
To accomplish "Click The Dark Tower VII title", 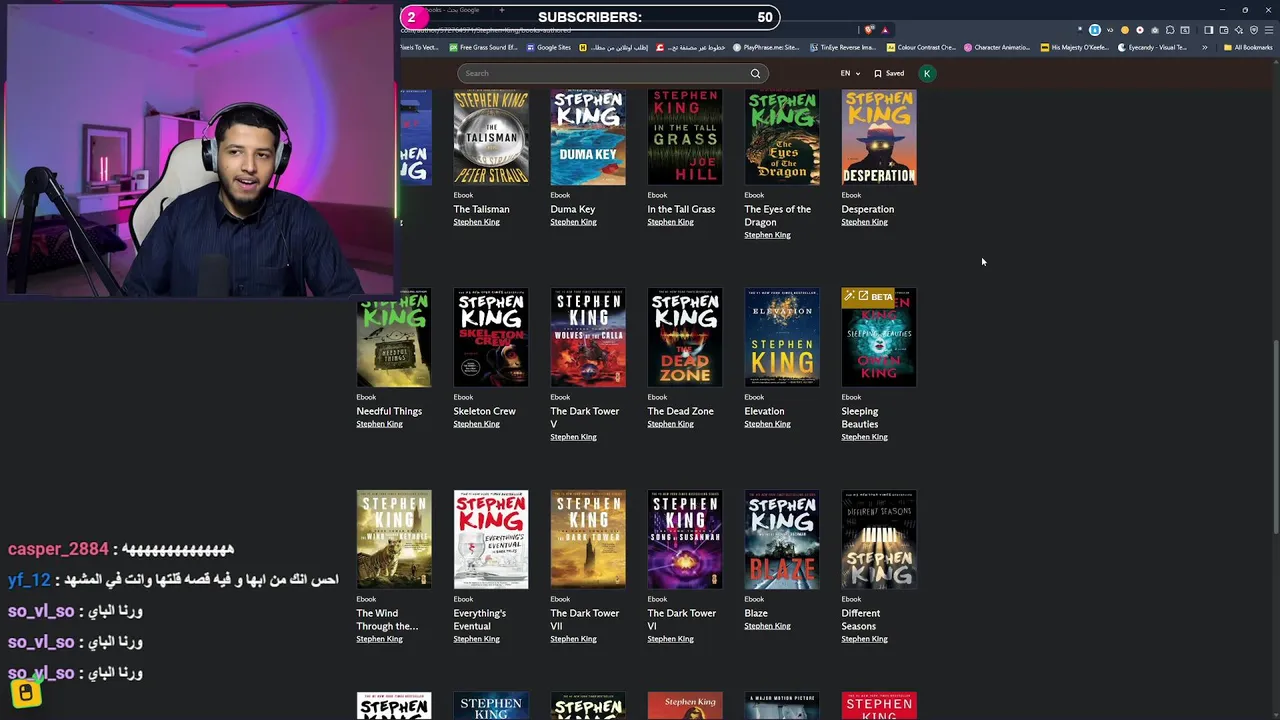I will 584,619.
